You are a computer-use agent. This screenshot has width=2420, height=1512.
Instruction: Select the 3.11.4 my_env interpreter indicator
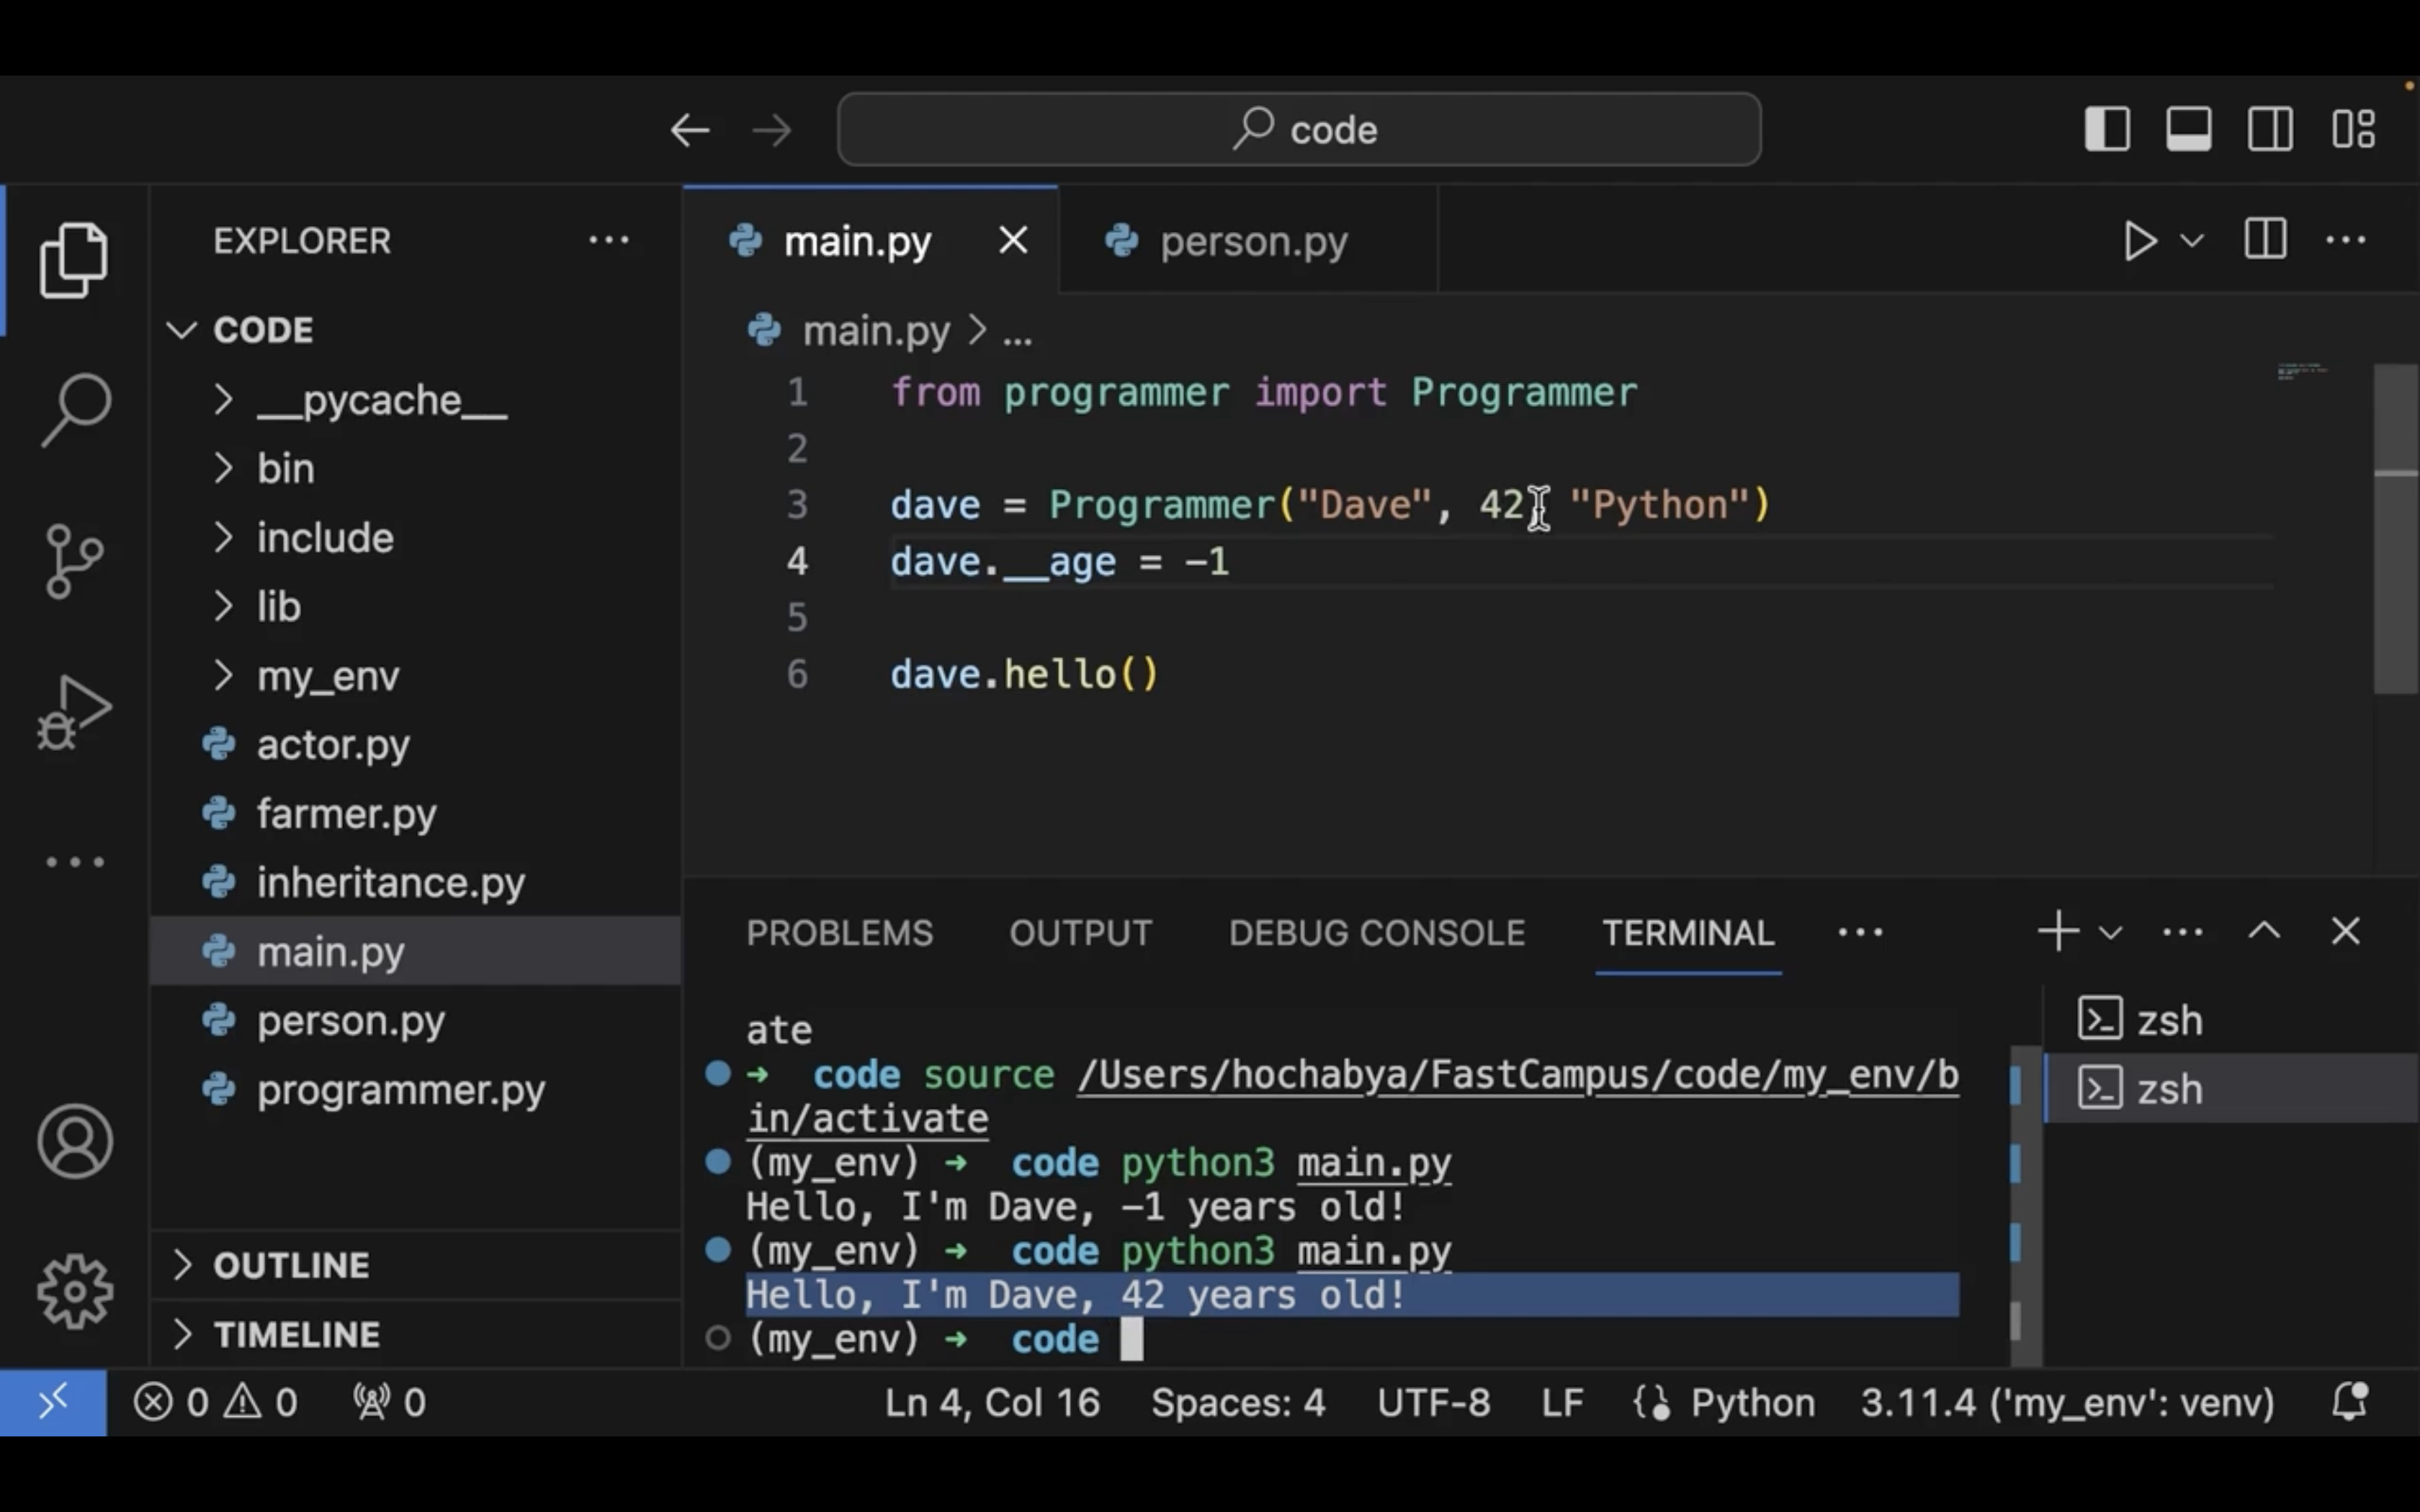coord(2066,1402)
